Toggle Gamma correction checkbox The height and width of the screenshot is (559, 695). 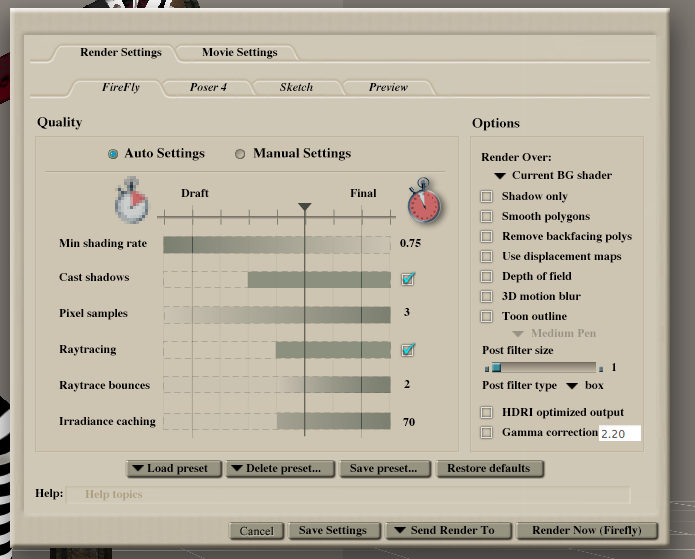(x=487, y=432)
